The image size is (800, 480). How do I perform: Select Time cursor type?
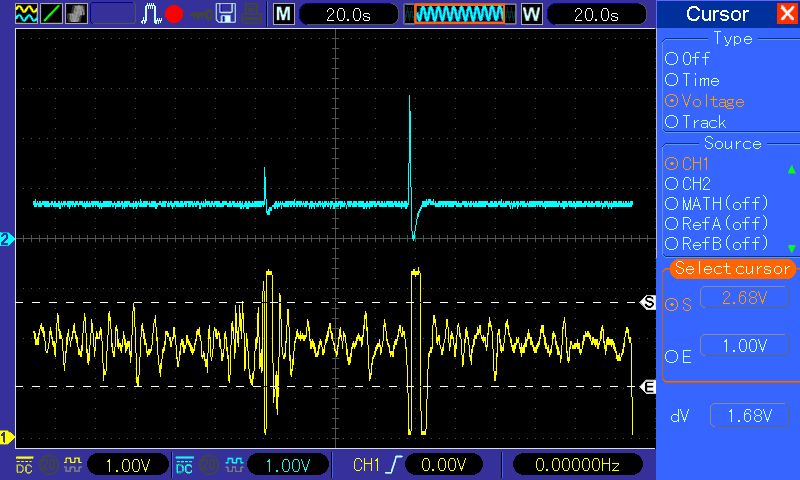[671, 80]
